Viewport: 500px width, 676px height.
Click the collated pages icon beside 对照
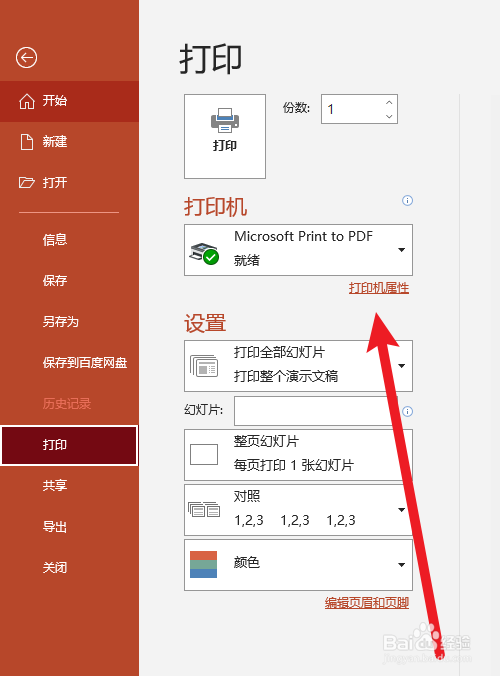pos(204,509)
